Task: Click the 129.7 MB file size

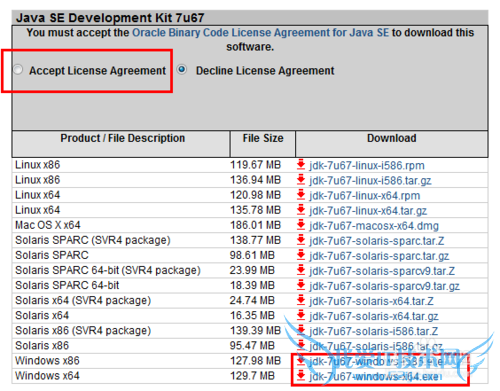Action: [x=252, y=376]
